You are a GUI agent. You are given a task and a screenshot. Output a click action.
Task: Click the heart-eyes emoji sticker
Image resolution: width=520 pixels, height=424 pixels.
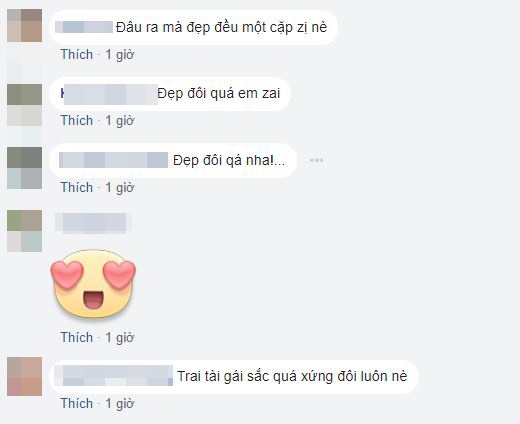point(93,284)
